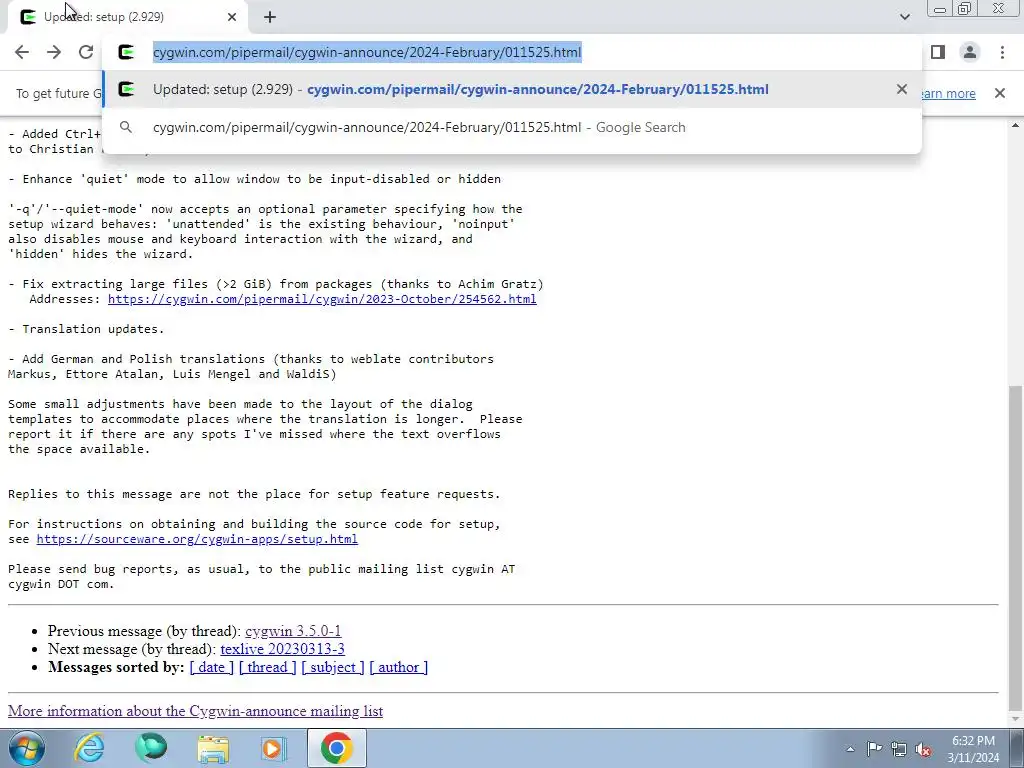
Task: Open the green-blue orb taskbar application
Action: coord(151,748)
